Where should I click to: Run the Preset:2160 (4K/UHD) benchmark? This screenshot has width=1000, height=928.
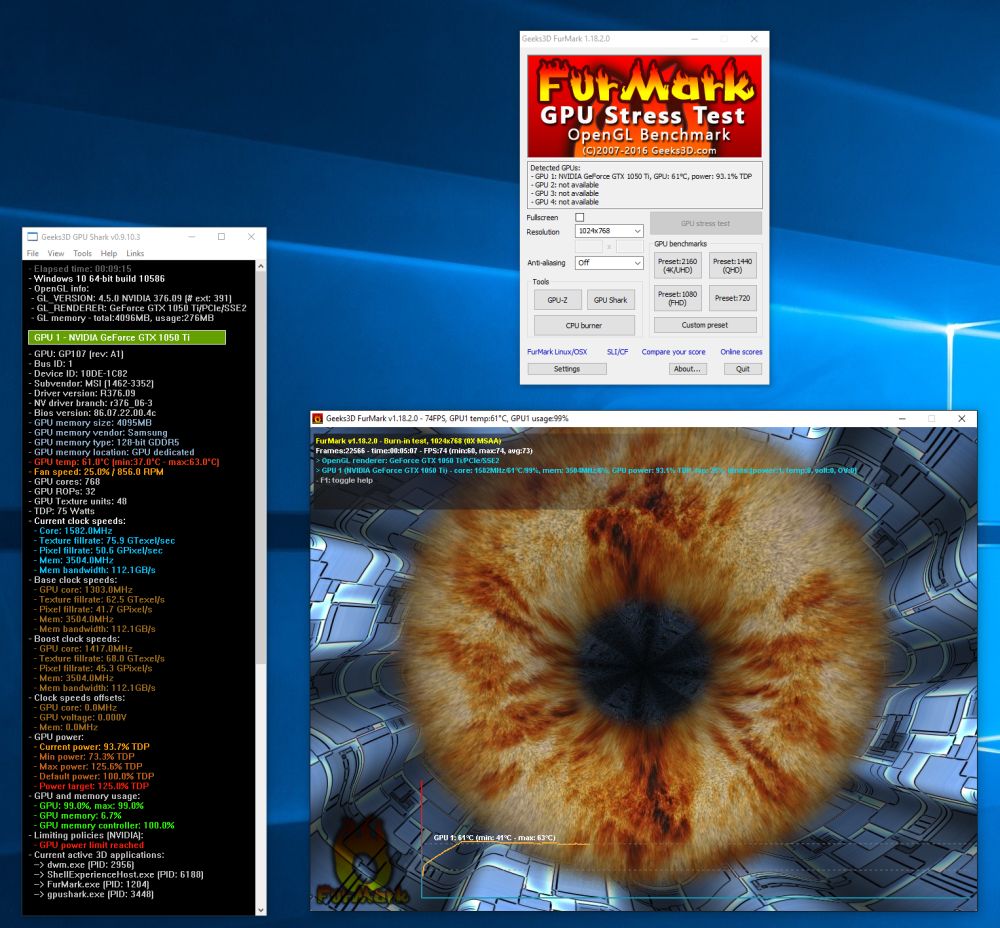point(677,265)
